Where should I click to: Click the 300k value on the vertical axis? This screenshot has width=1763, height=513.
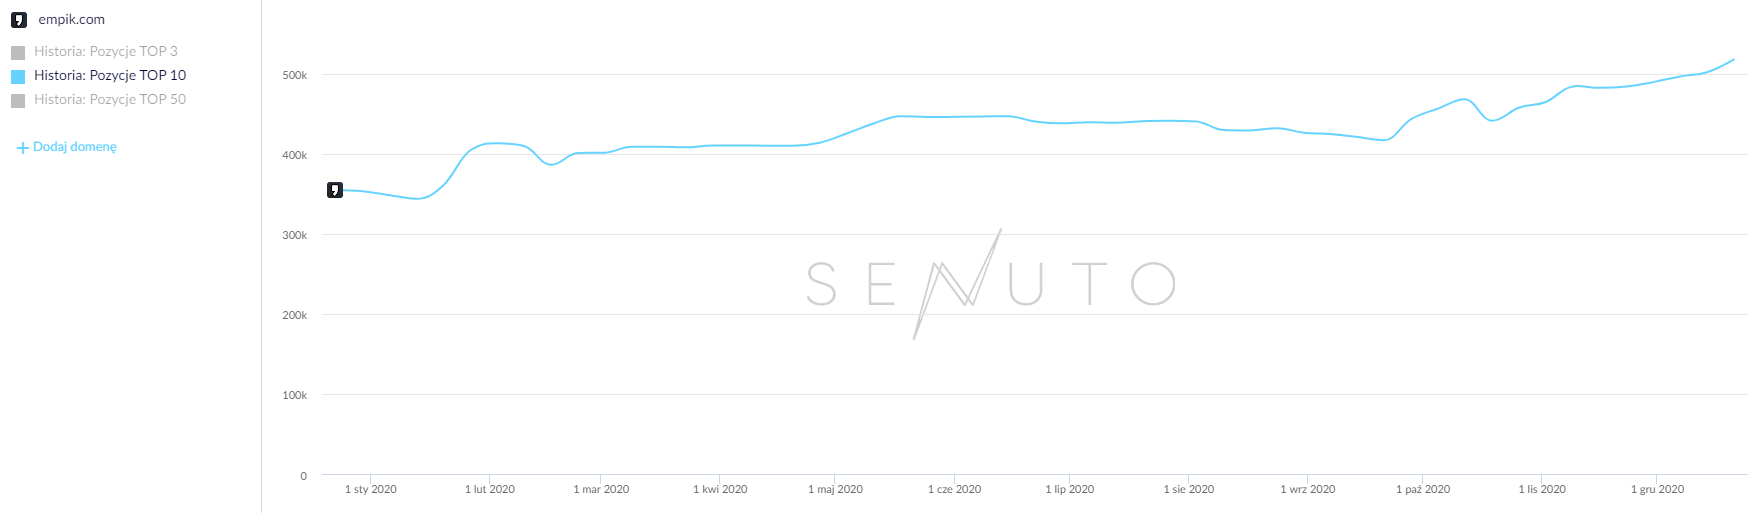[295, 235]
